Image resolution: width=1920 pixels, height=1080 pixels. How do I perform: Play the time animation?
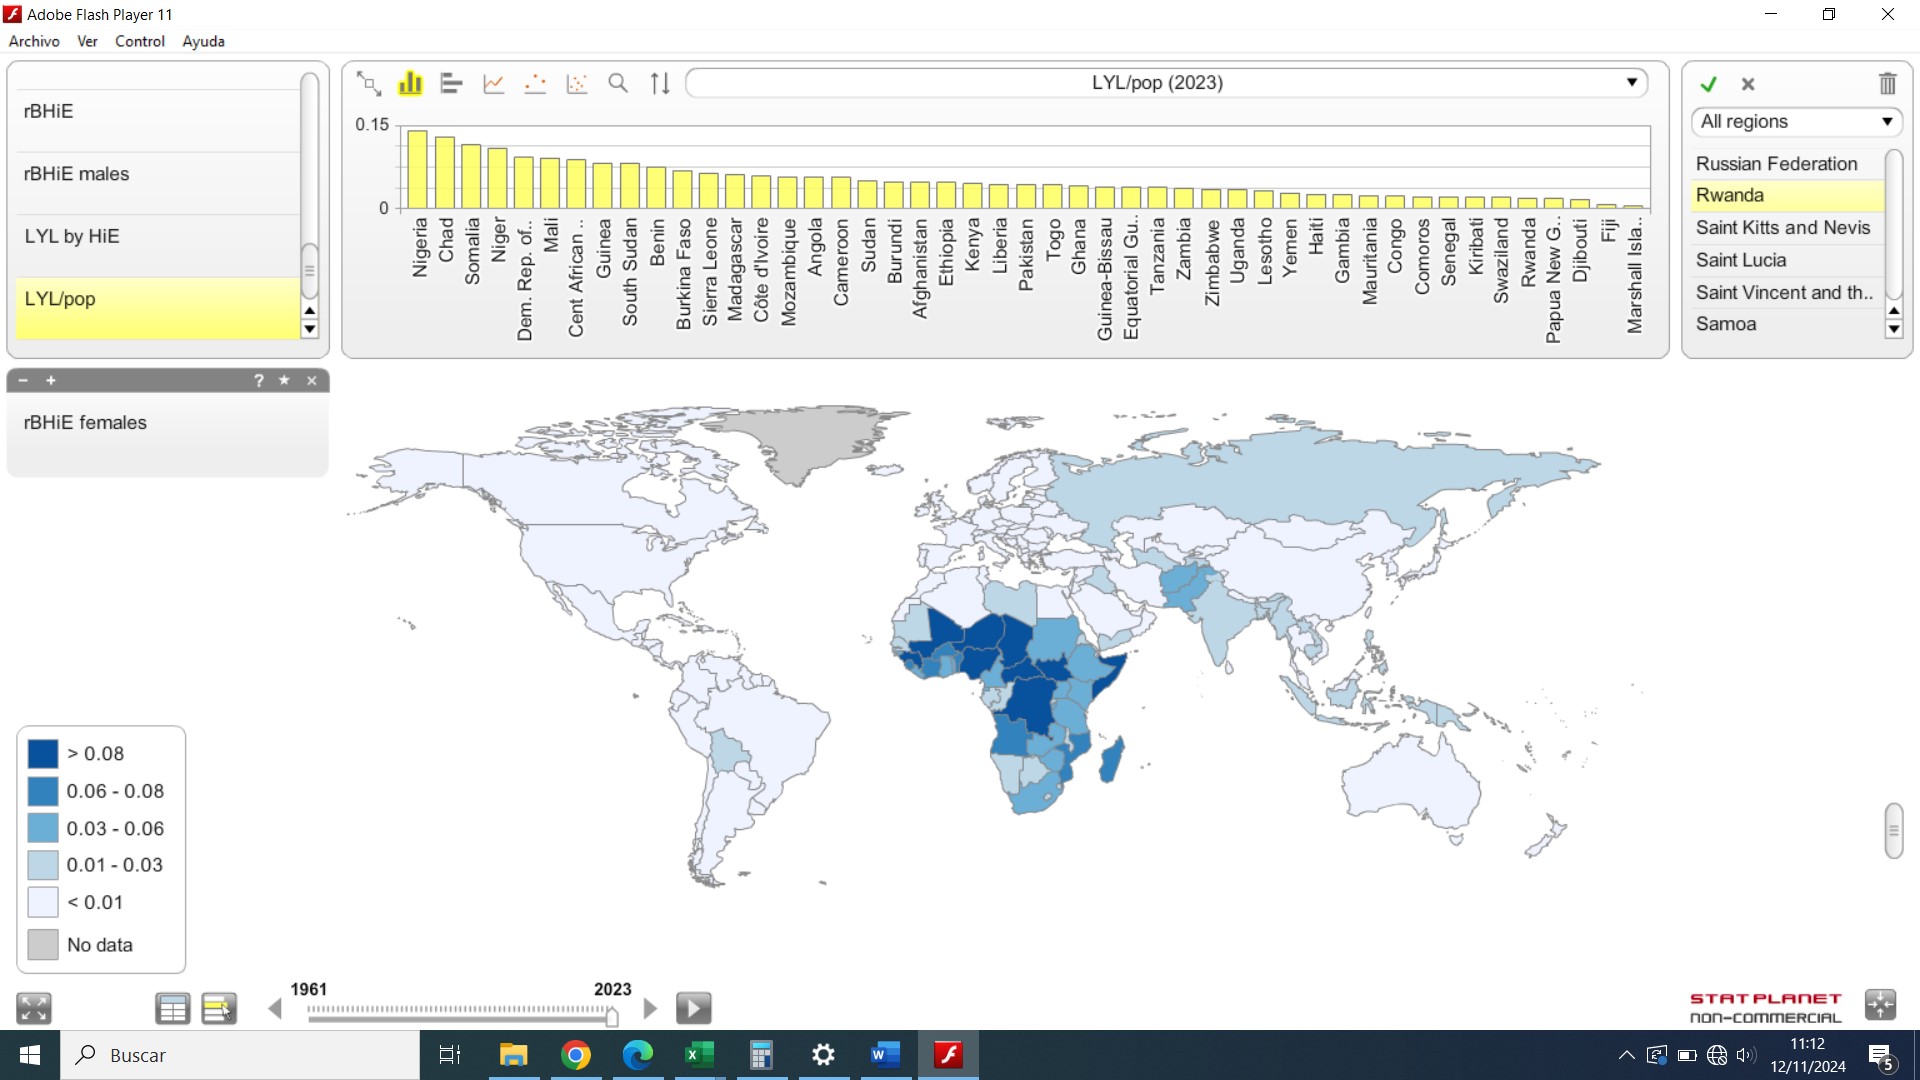(694, 1008)
